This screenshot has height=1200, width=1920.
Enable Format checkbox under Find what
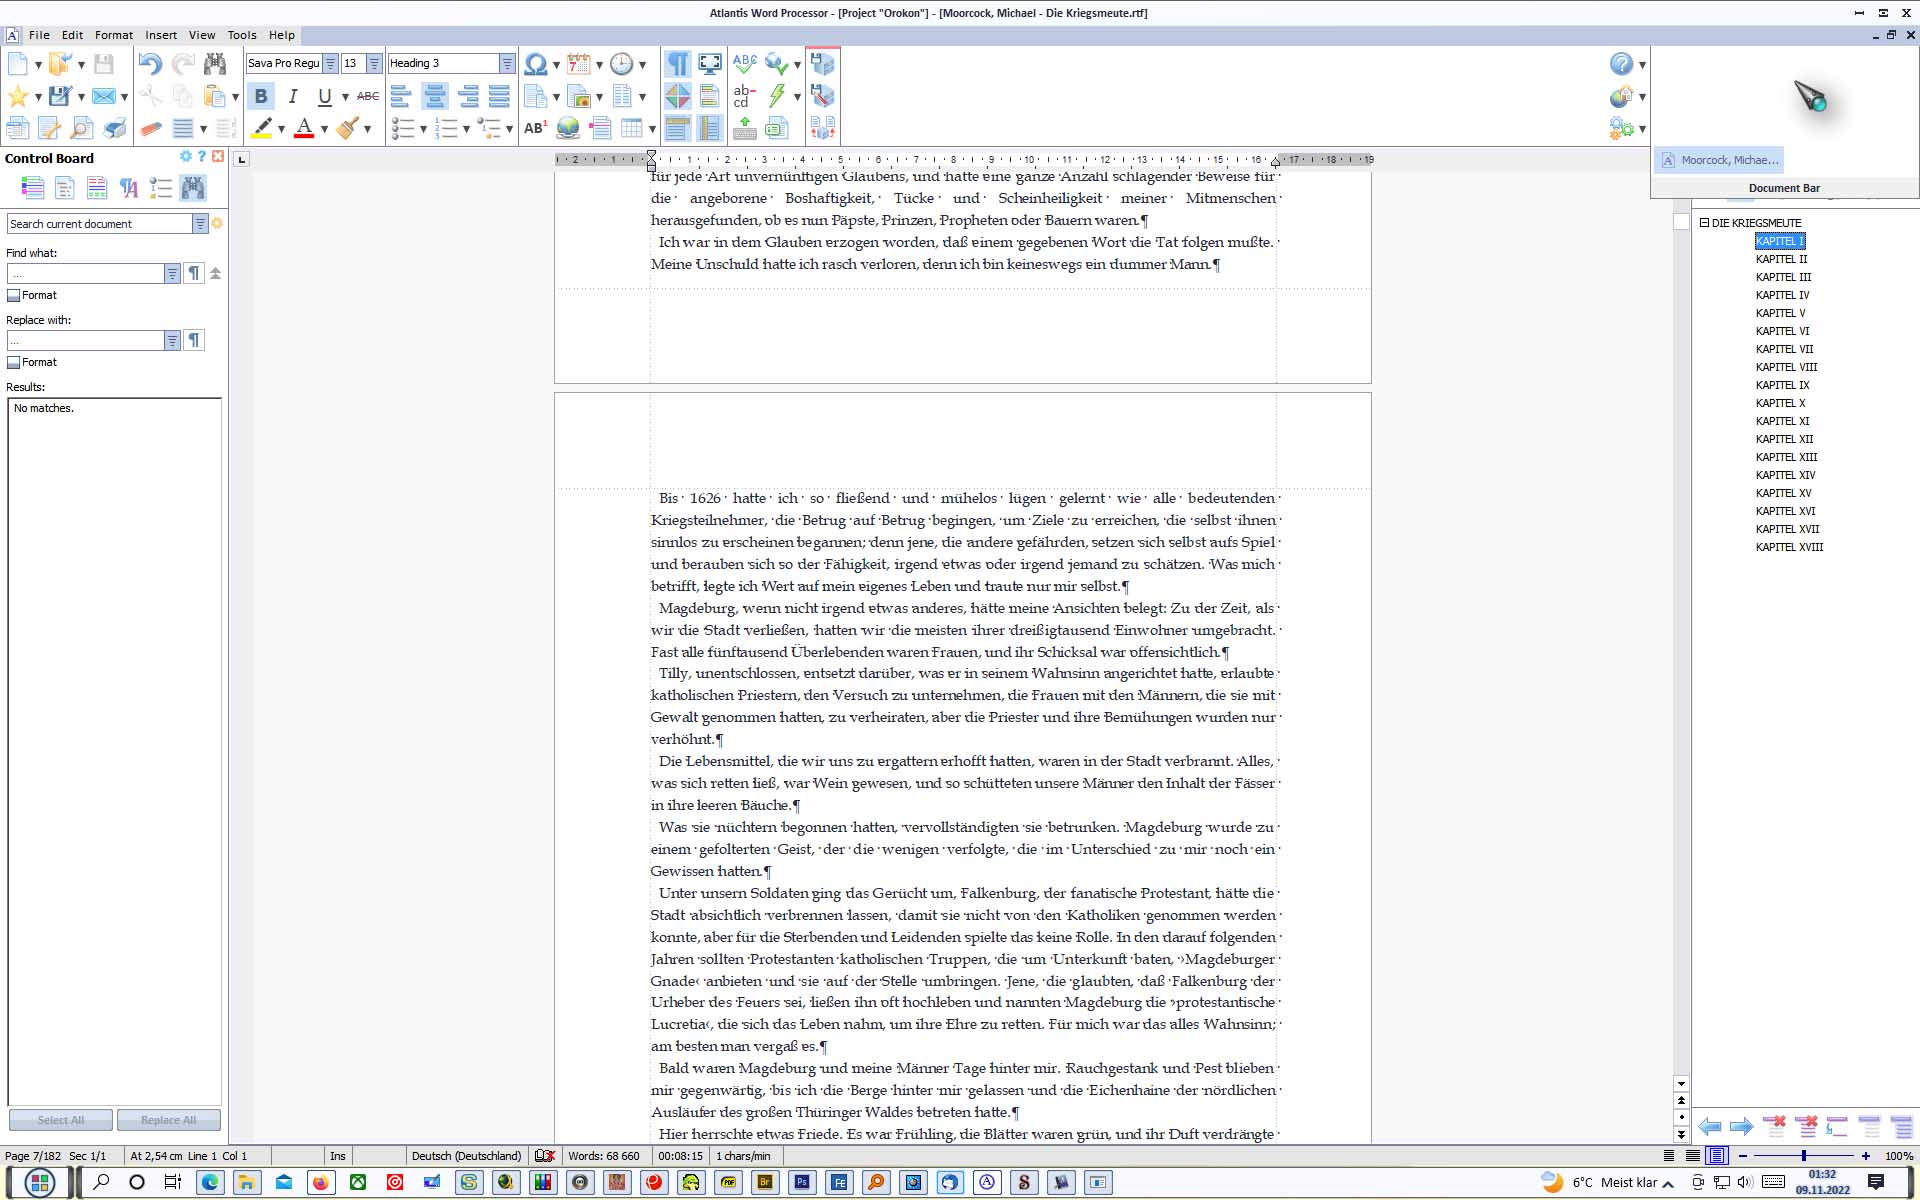[x=14, y=296]
